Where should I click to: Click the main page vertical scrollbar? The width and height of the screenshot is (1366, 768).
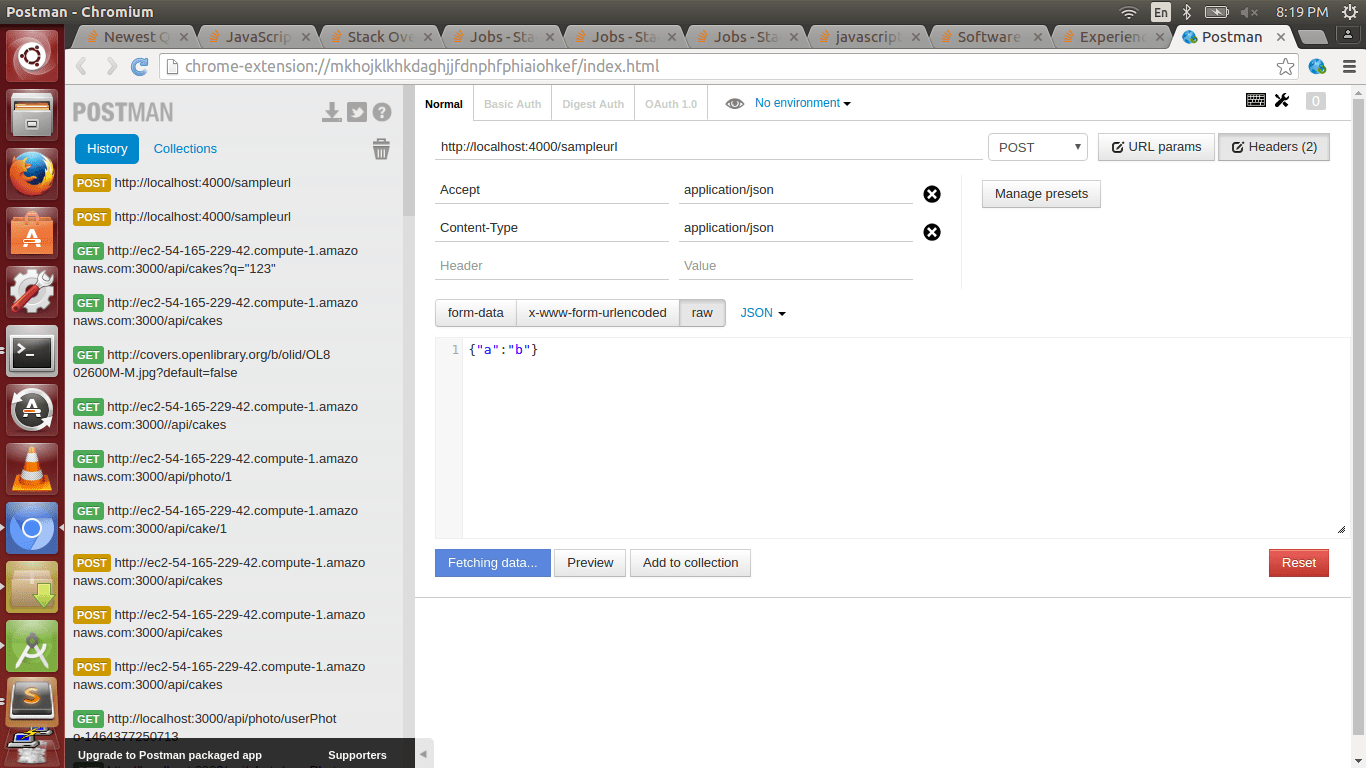[x=1358, y=418]
